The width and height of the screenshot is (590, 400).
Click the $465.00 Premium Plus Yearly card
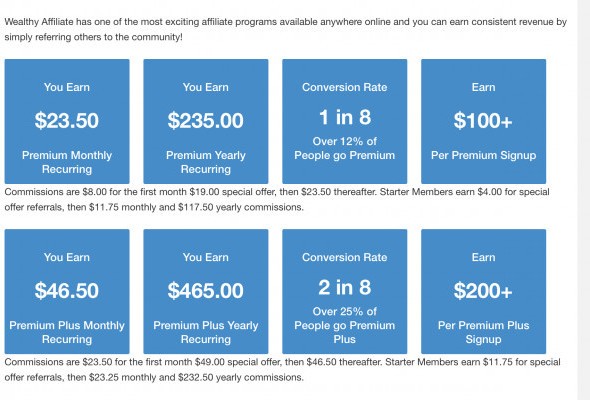click(x=206, y=291)
